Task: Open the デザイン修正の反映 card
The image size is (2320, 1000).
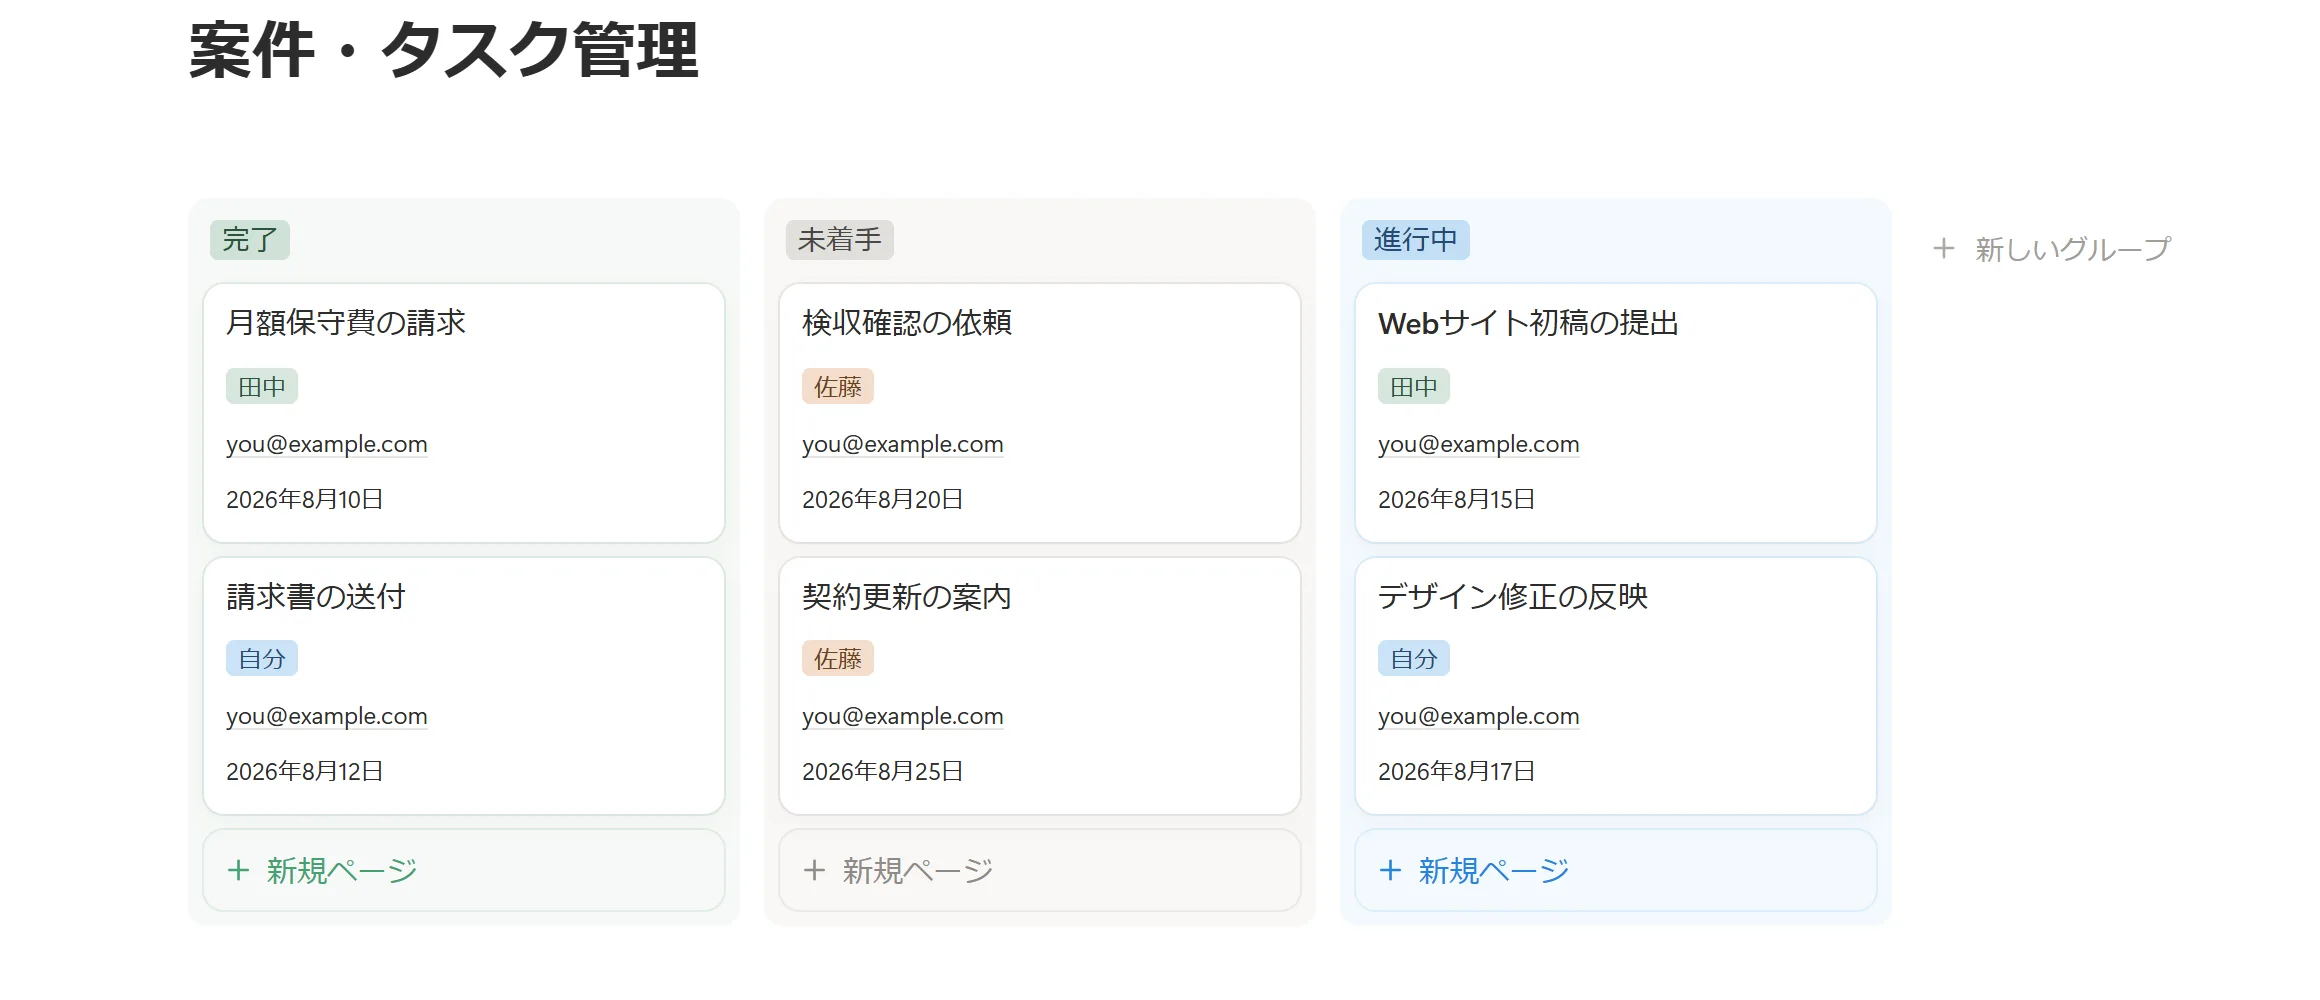Action: pos(1616,686)
